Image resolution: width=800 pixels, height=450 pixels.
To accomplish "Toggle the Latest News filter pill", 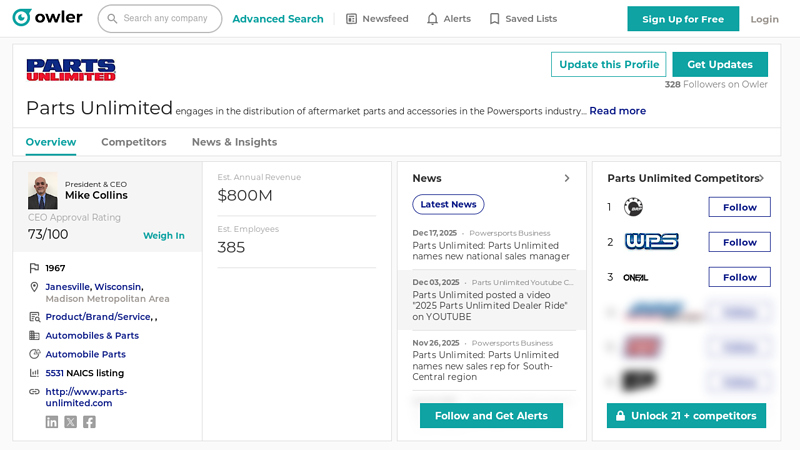I will 448,204.
